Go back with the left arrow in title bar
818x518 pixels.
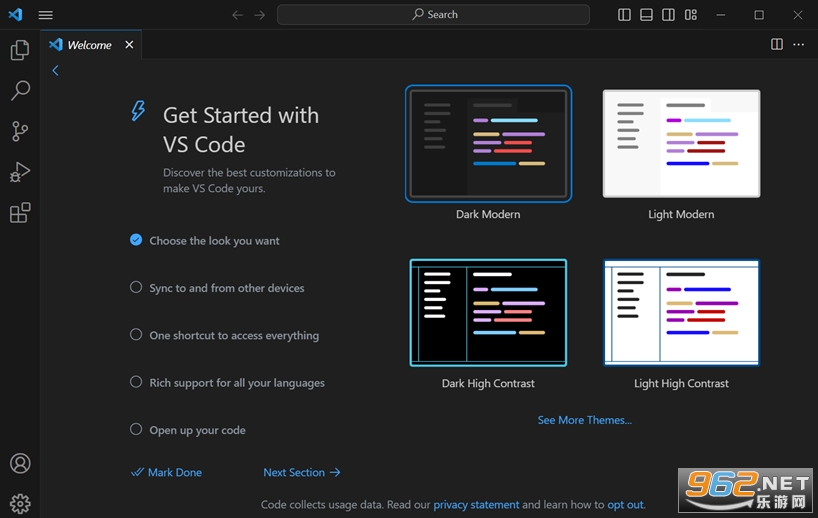tap(237, 15)
